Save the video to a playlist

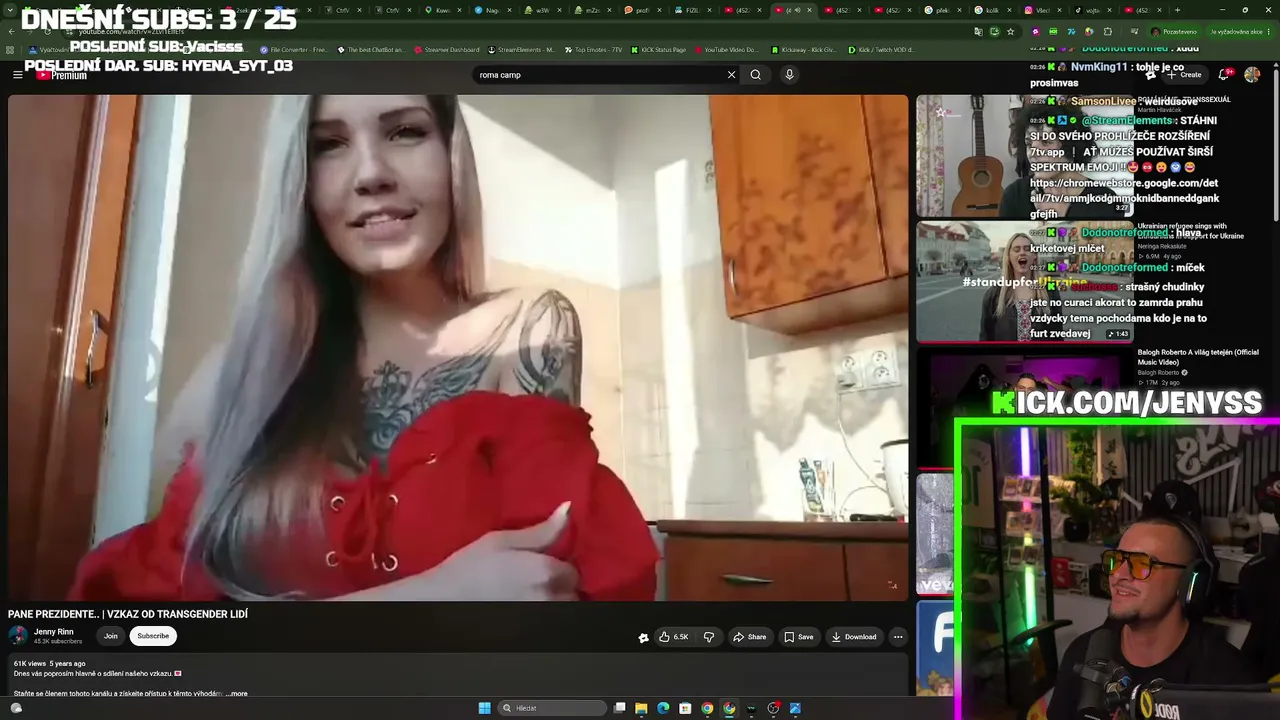point(798,637)
